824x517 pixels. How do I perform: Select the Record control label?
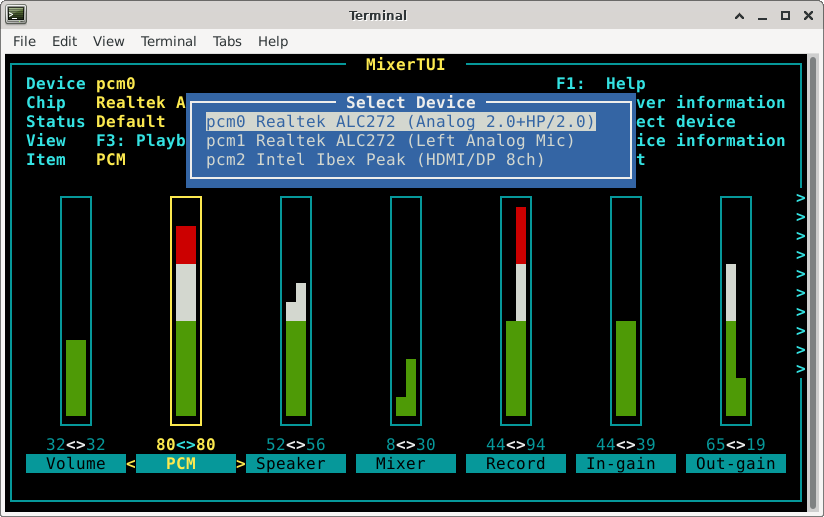point(516,464)
